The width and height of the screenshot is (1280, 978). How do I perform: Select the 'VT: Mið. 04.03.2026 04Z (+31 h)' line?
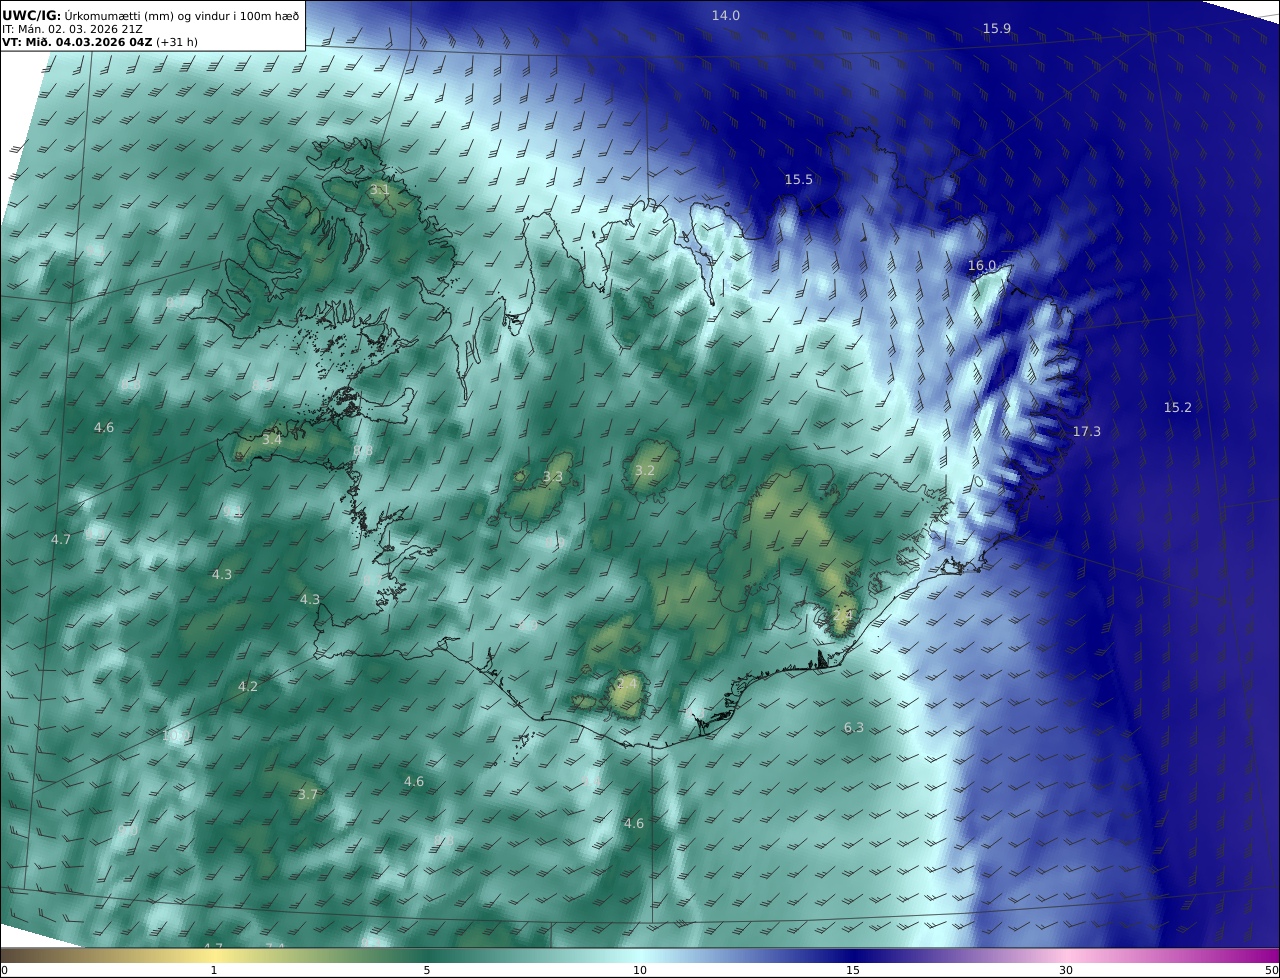[x=98, y=43]
